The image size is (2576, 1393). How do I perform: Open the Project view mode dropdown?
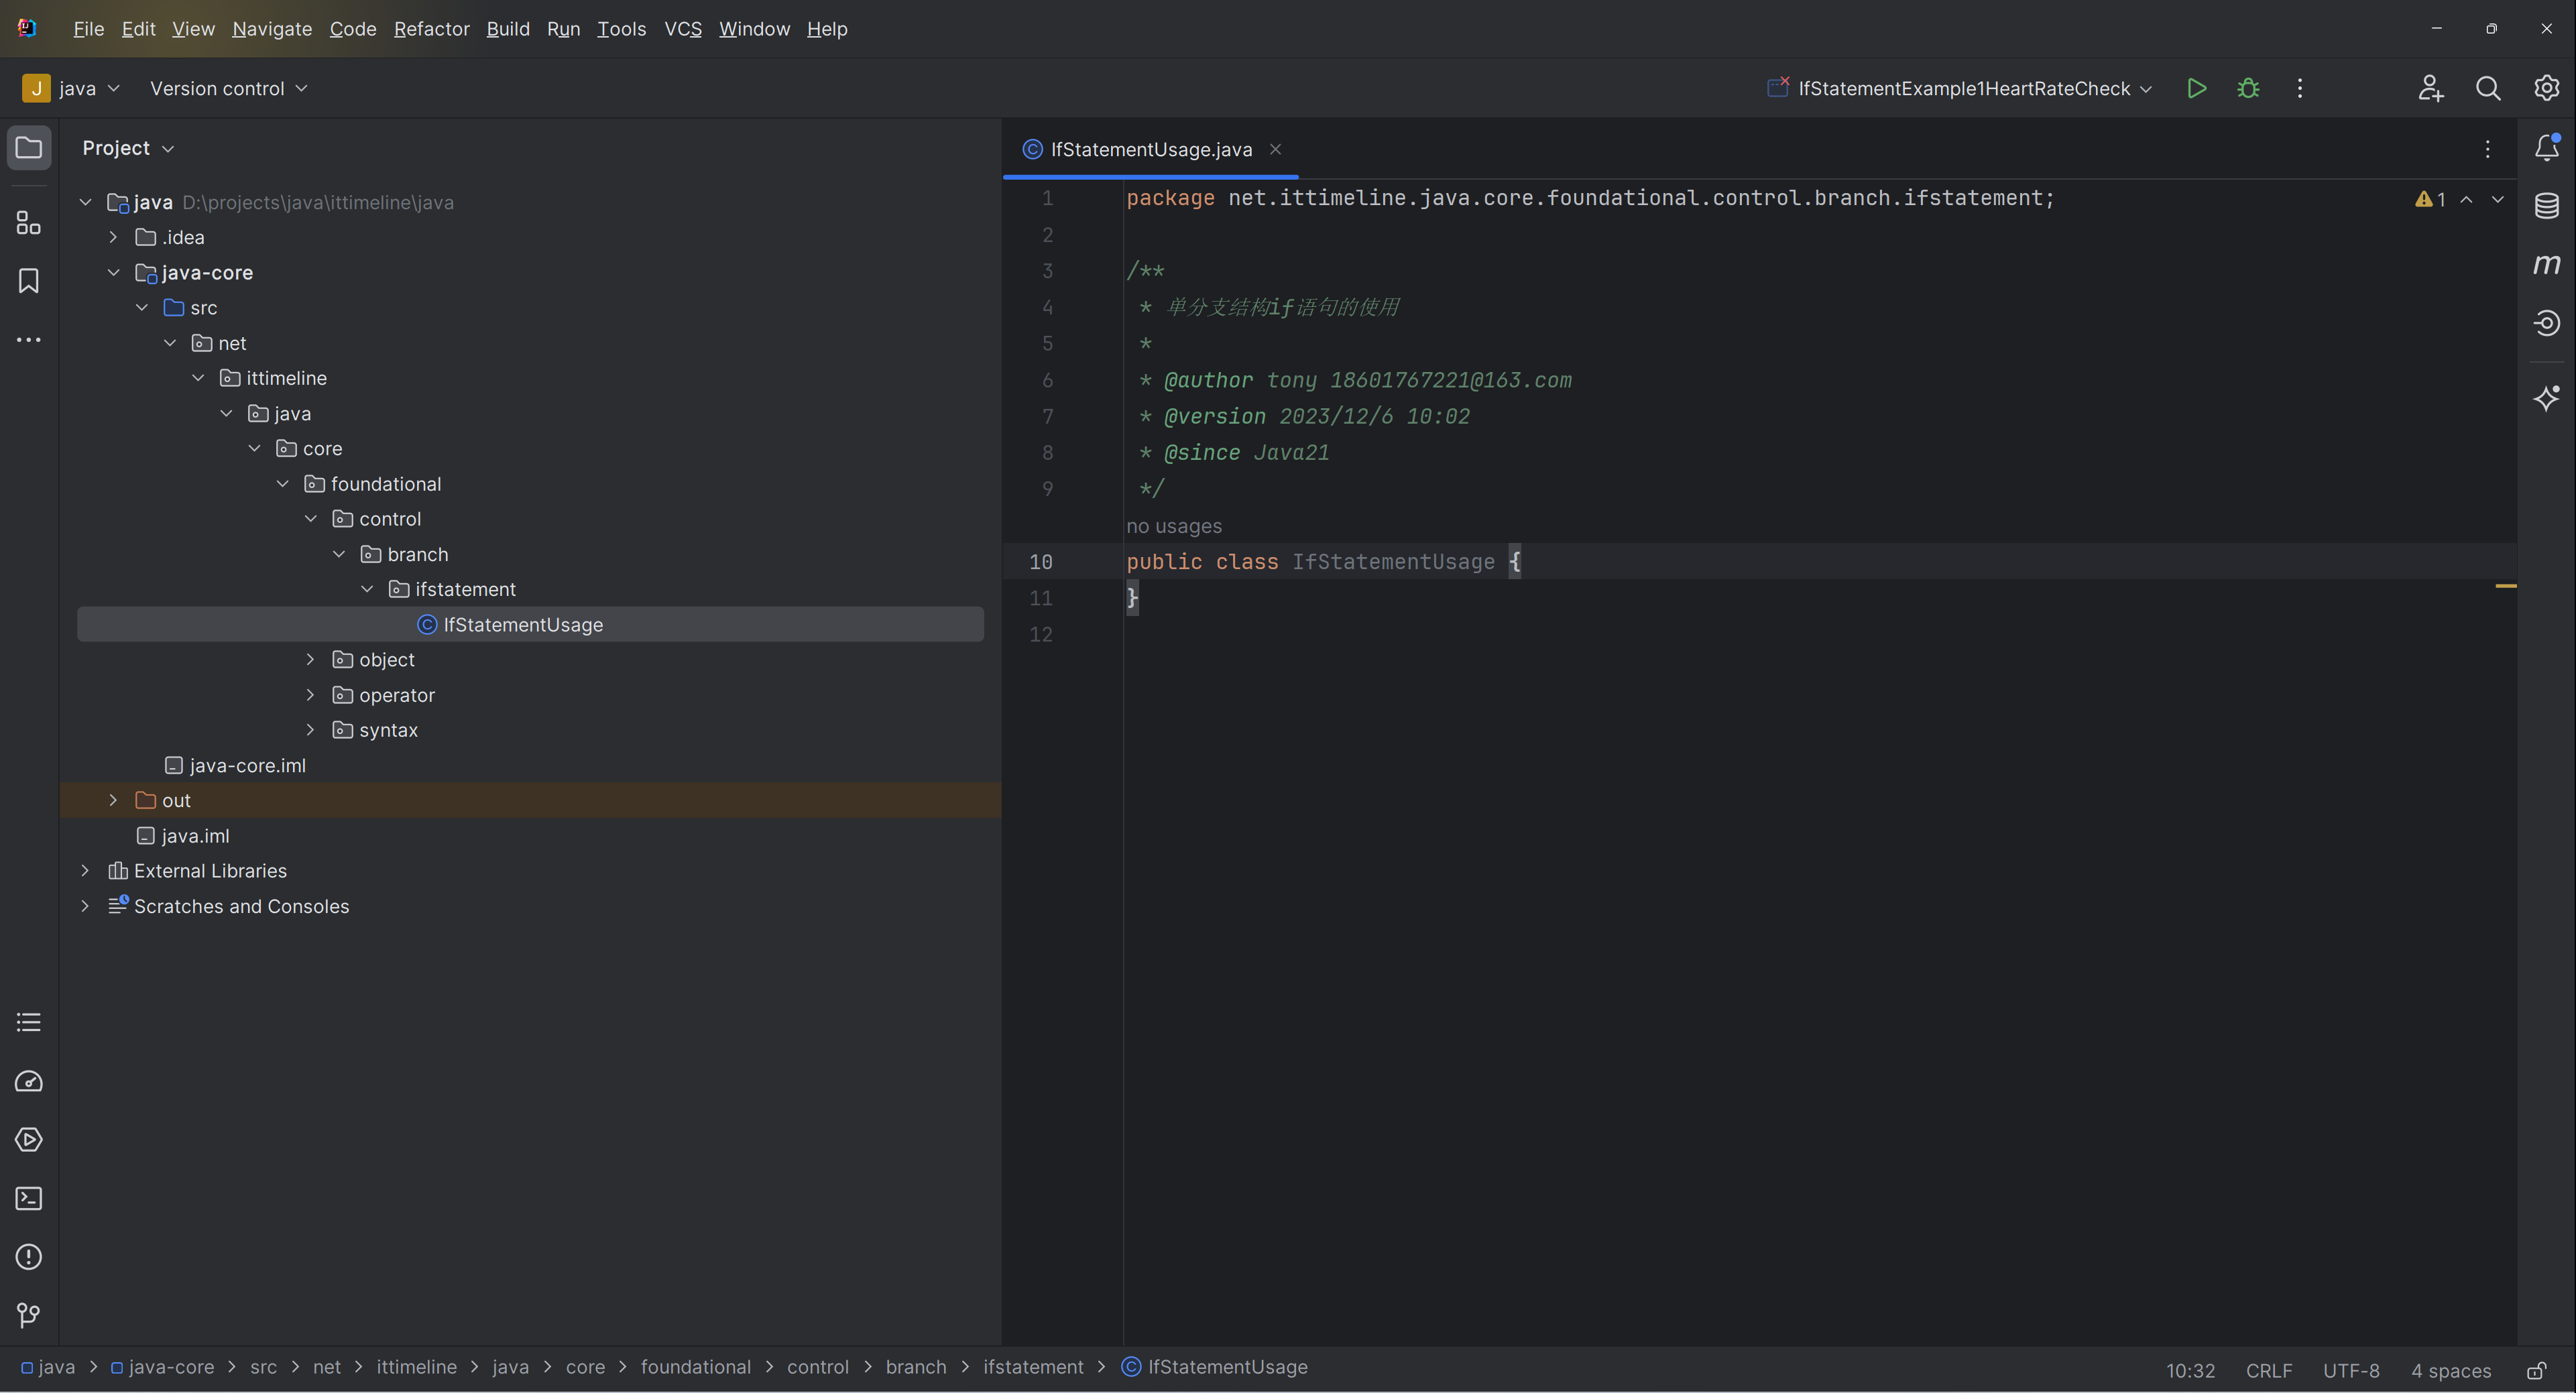[128, 148]
